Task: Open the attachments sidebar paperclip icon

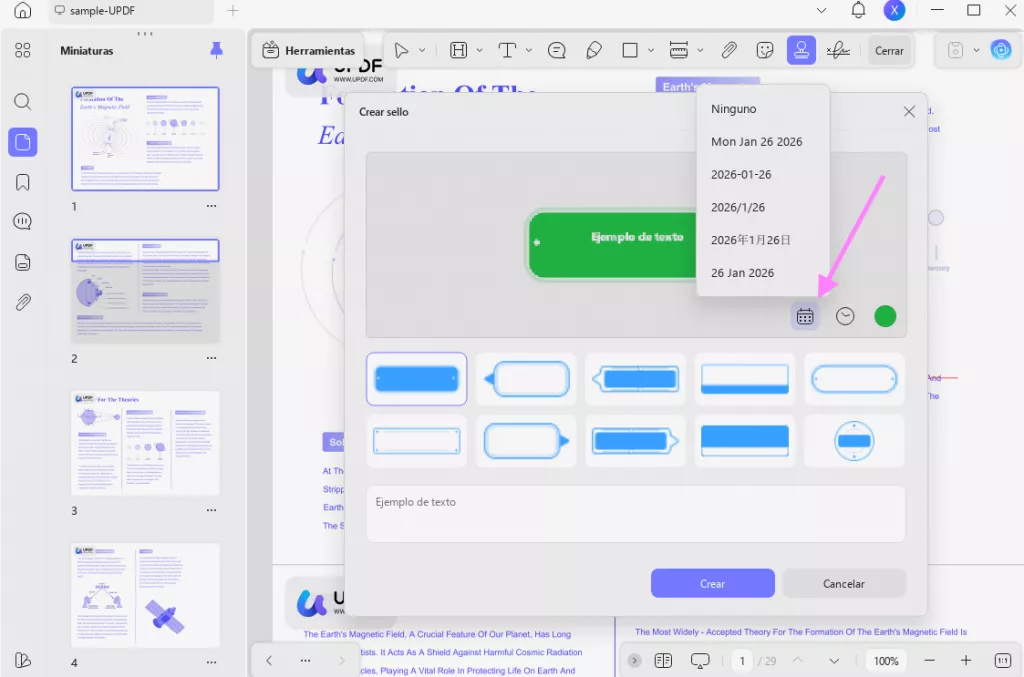Action: (x=22, y=302)
